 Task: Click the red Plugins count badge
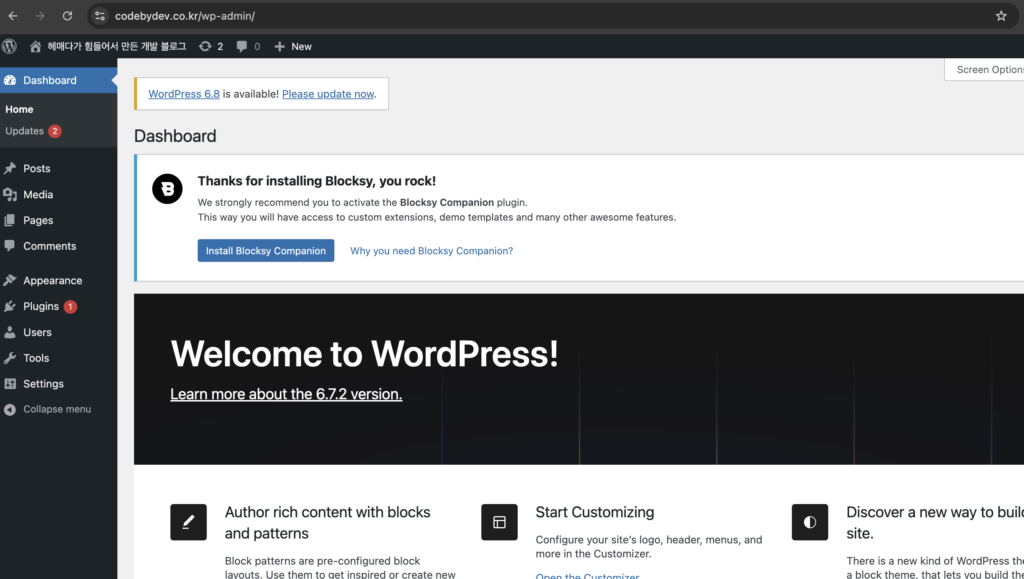(71, 307)
